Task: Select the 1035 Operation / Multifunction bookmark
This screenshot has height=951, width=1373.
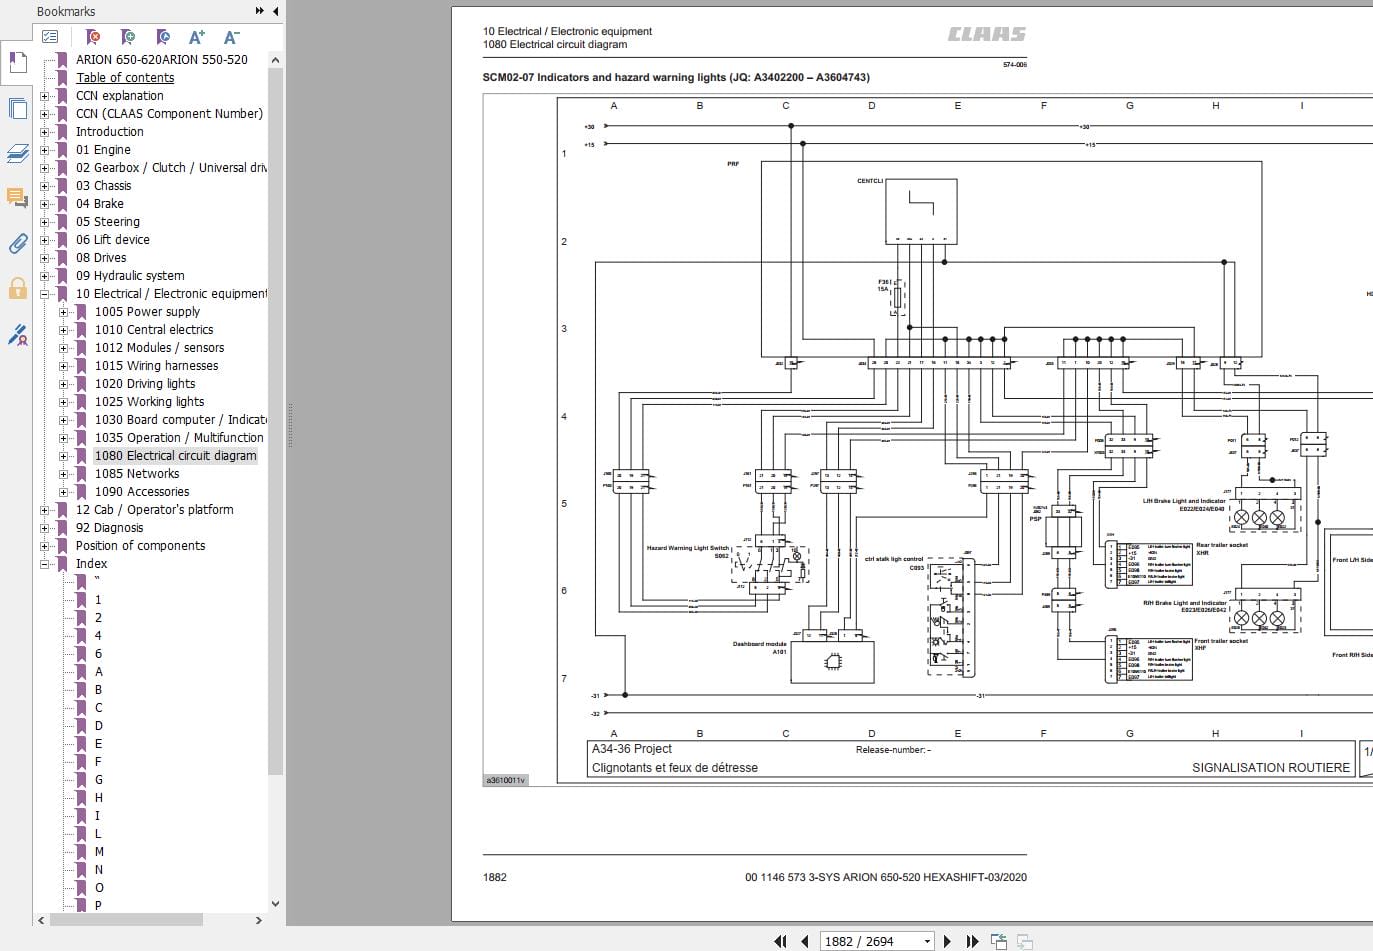Action: tap(180, 438)
